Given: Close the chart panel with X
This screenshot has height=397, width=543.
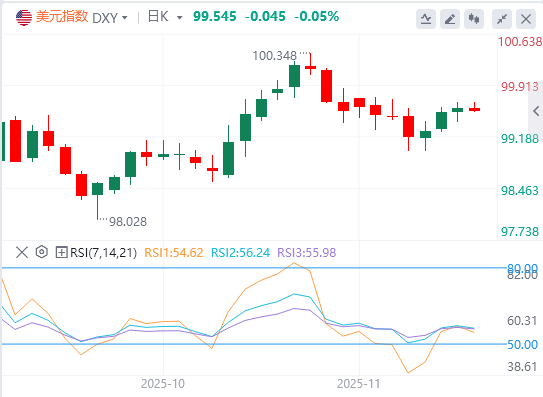Looking at the screenshot, I should coord(526,19).
